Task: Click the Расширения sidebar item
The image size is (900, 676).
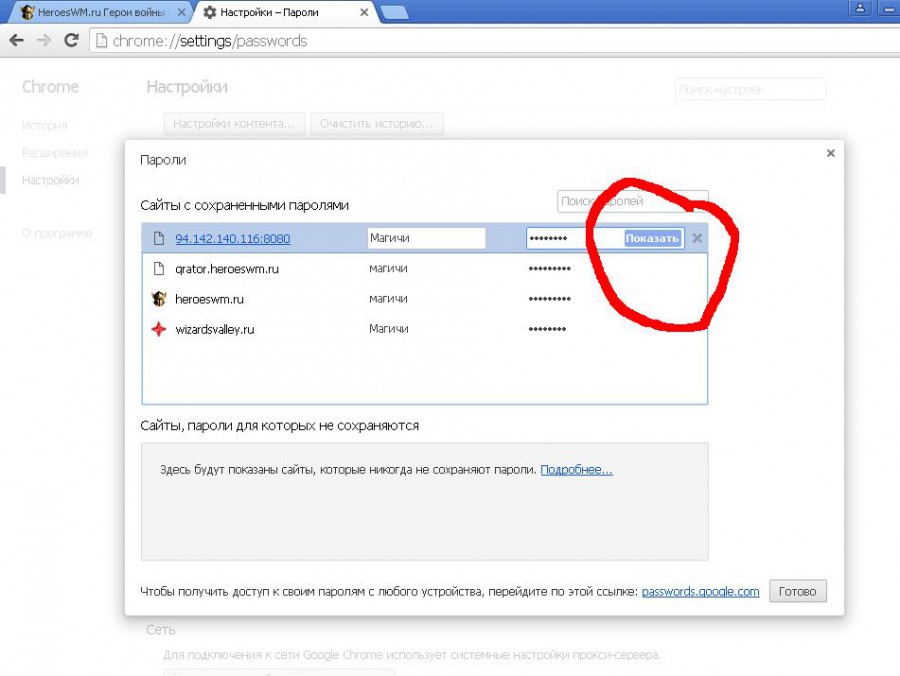Action: click(x=55, y=153)
